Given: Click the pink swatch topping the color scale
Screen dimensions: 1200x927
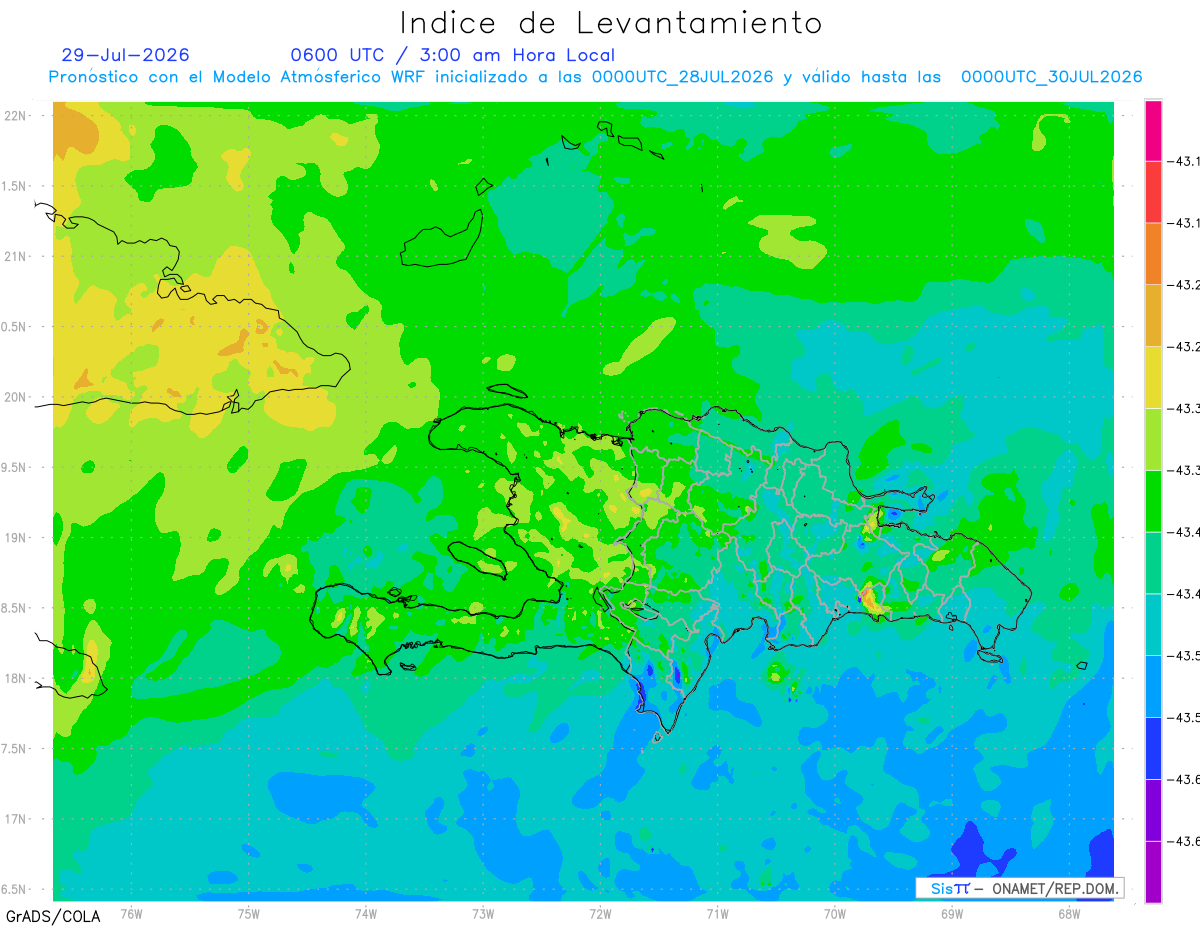Looking at the screenshot, I should pyautogui.click(x=1153, y=130).
